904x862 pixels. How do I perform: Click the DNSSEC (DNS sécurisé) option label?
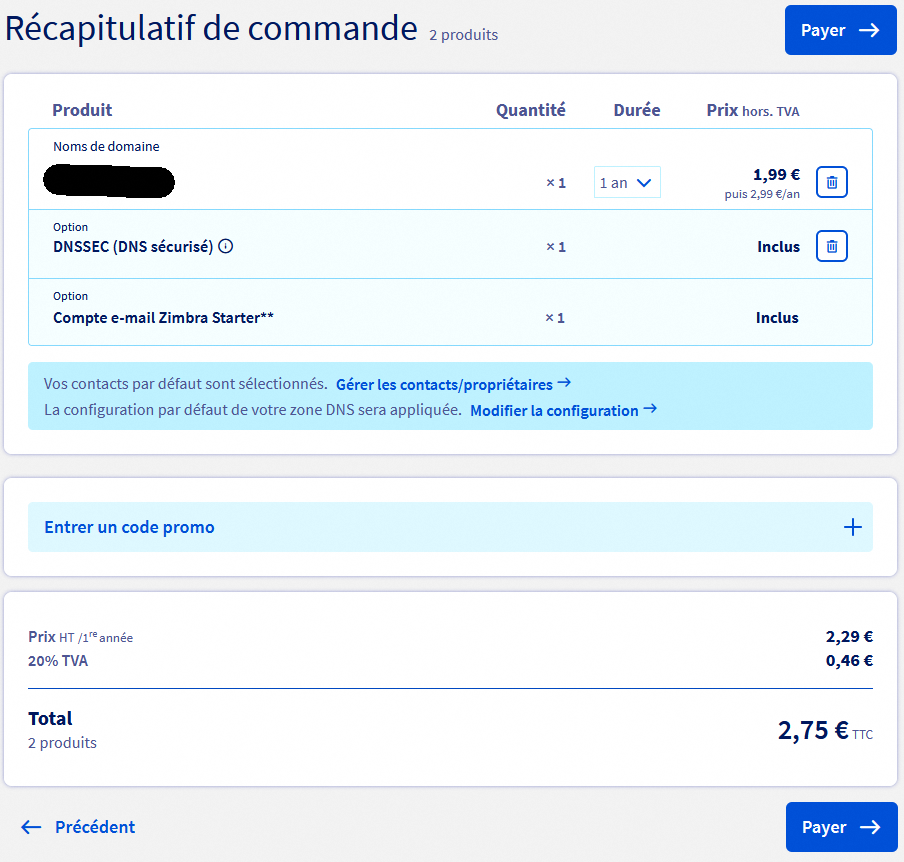133,246
